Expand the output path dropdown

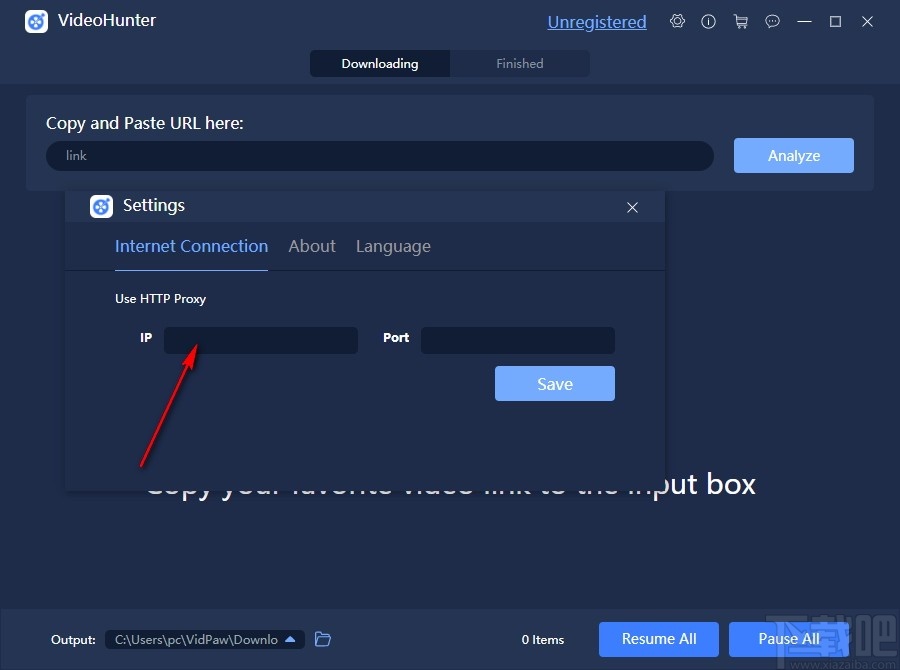click(x=290, y=639)
